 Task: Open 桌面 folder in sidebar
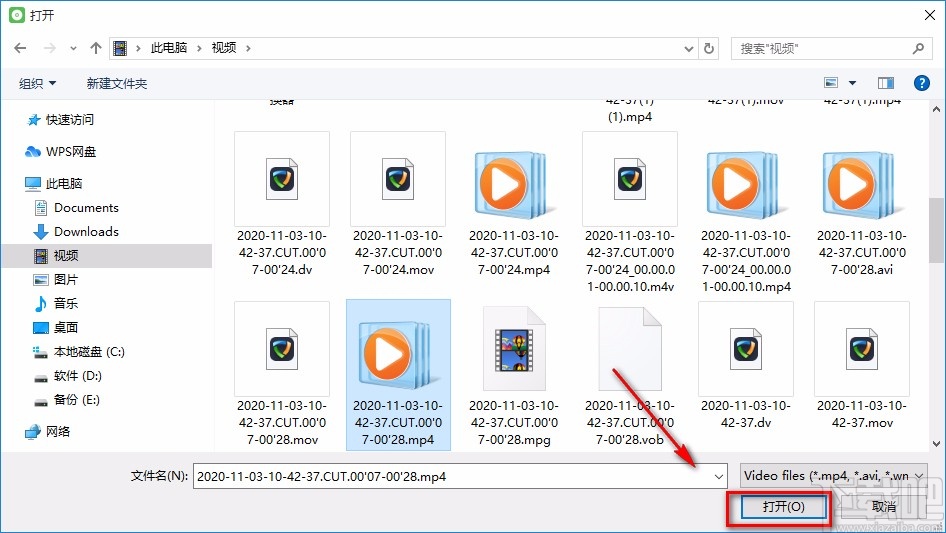pos(56,328)
